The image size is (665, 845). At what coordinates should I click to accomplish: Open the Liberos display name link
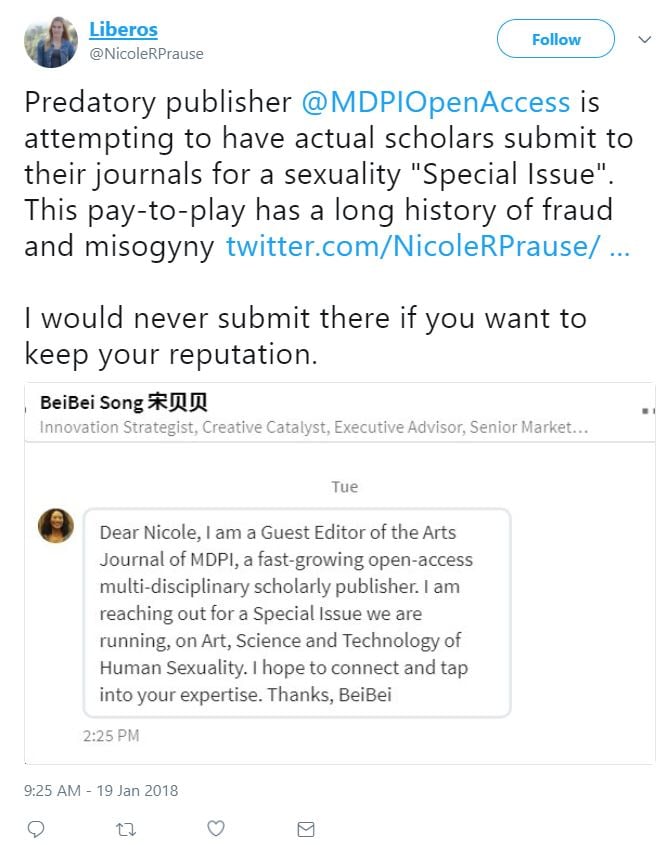click(x=123, y=29)
